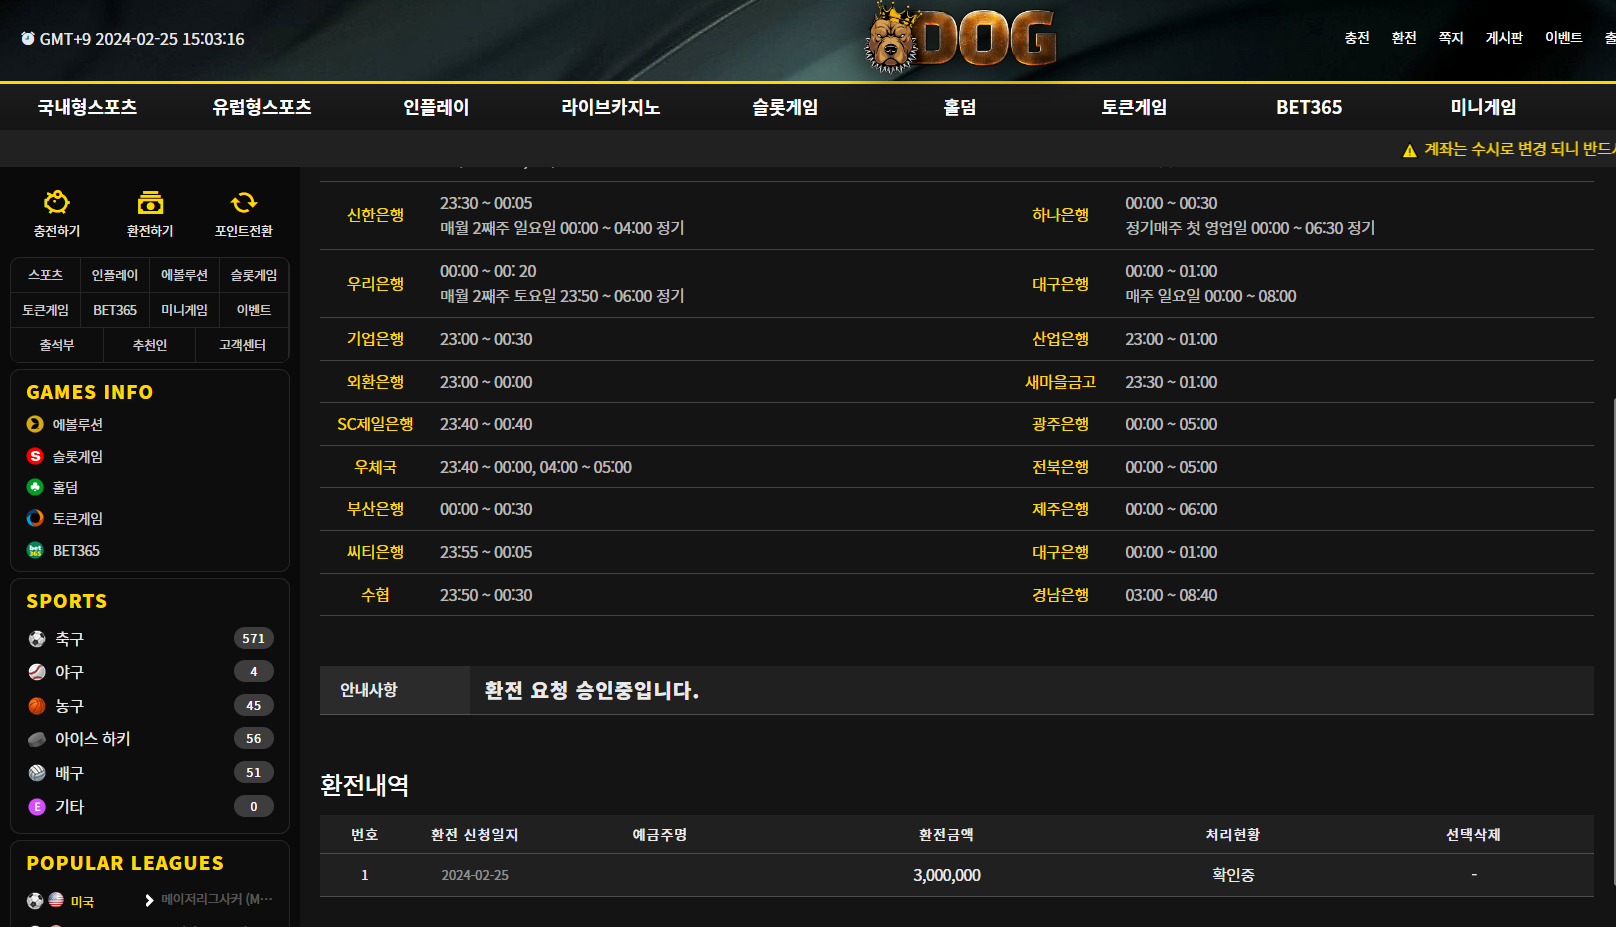Screen dimensions: 1616x927
Task: Click the 포인트전환 swap arrows icon
Action: (x=243, y=203)
